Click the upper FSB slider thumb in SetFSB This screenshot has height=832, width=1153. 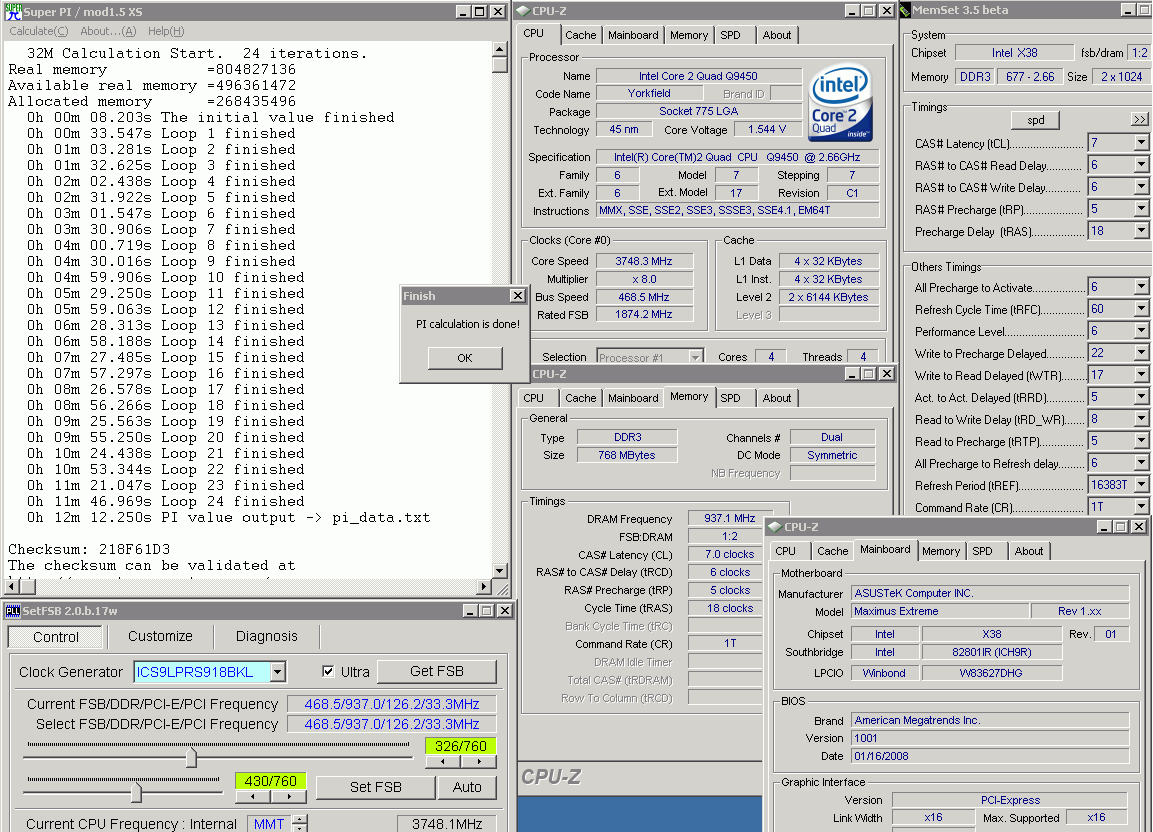click(191, 757)
